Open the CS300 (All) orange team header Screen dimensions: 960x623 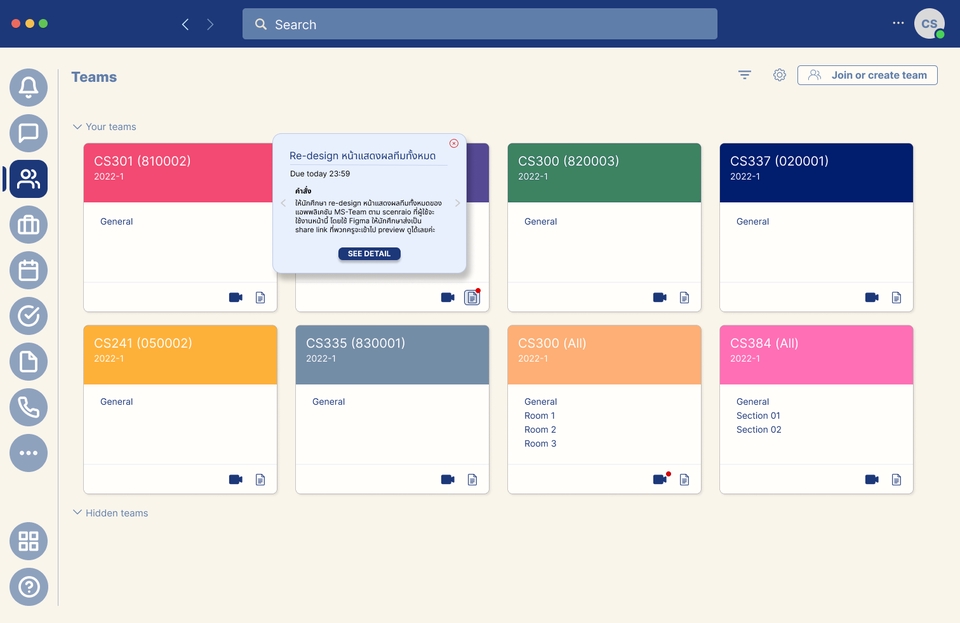(x=604, y=354)
